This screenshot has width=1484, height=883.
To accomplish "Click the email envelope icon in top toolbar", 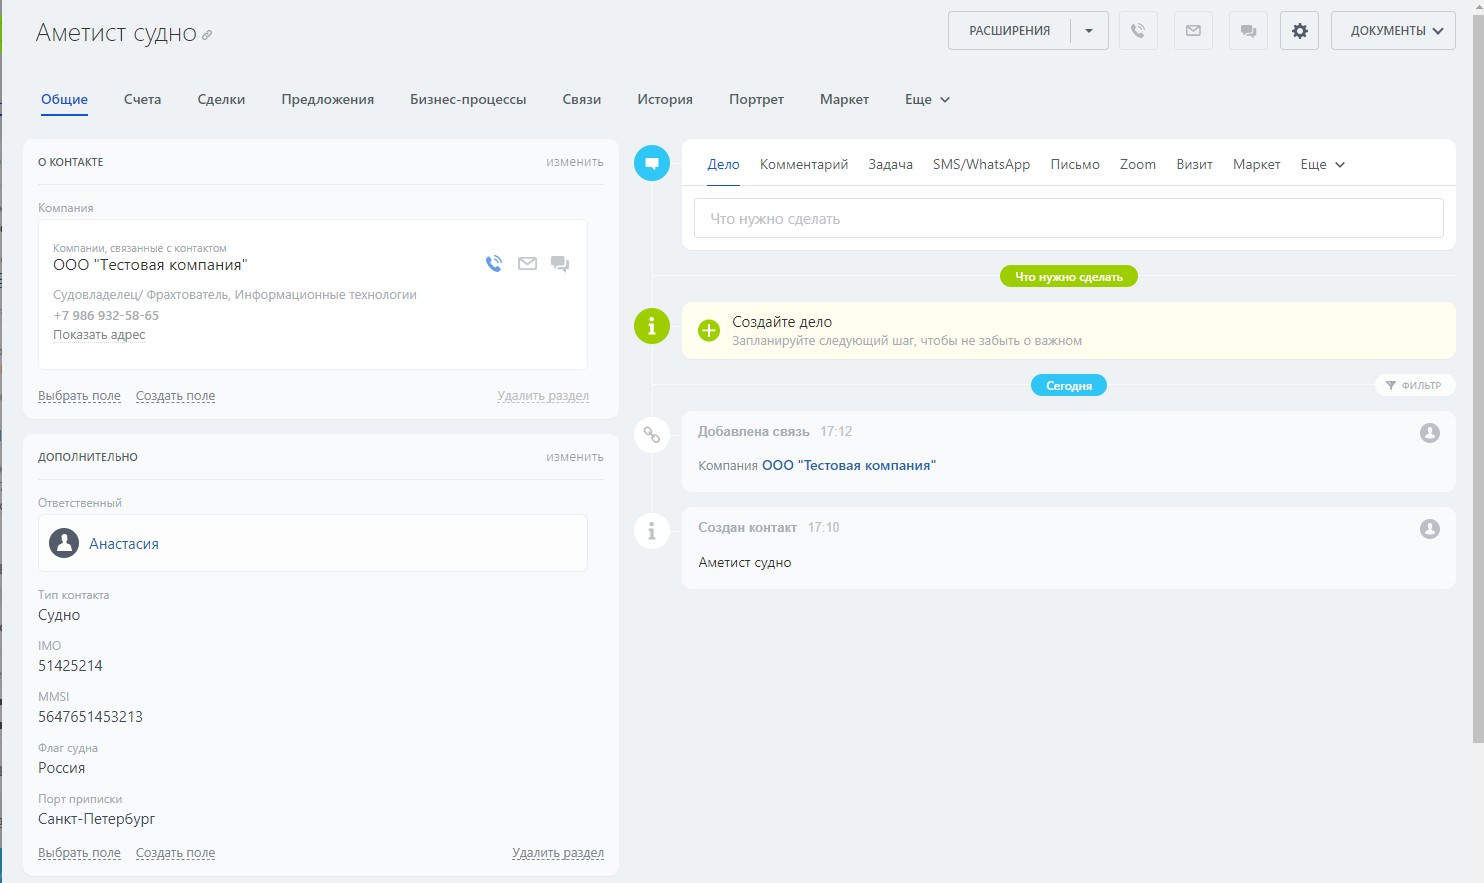I will 1193,31.
